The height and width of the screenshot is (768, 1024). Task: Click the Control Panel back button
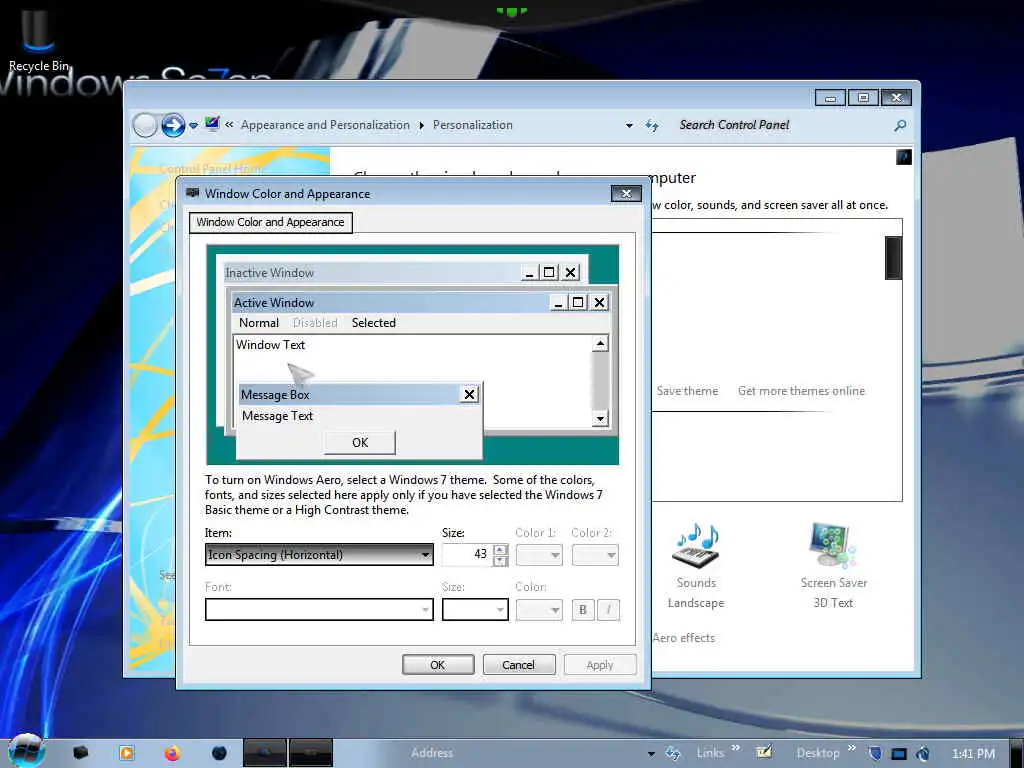[145, 125]
